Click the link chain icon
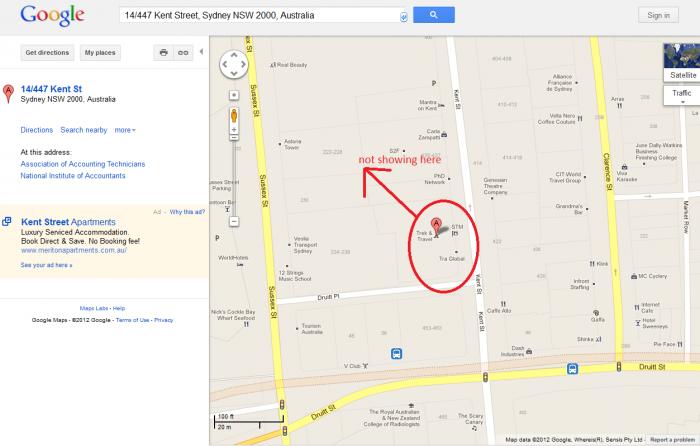700x446 pixels. coord(183,53)
